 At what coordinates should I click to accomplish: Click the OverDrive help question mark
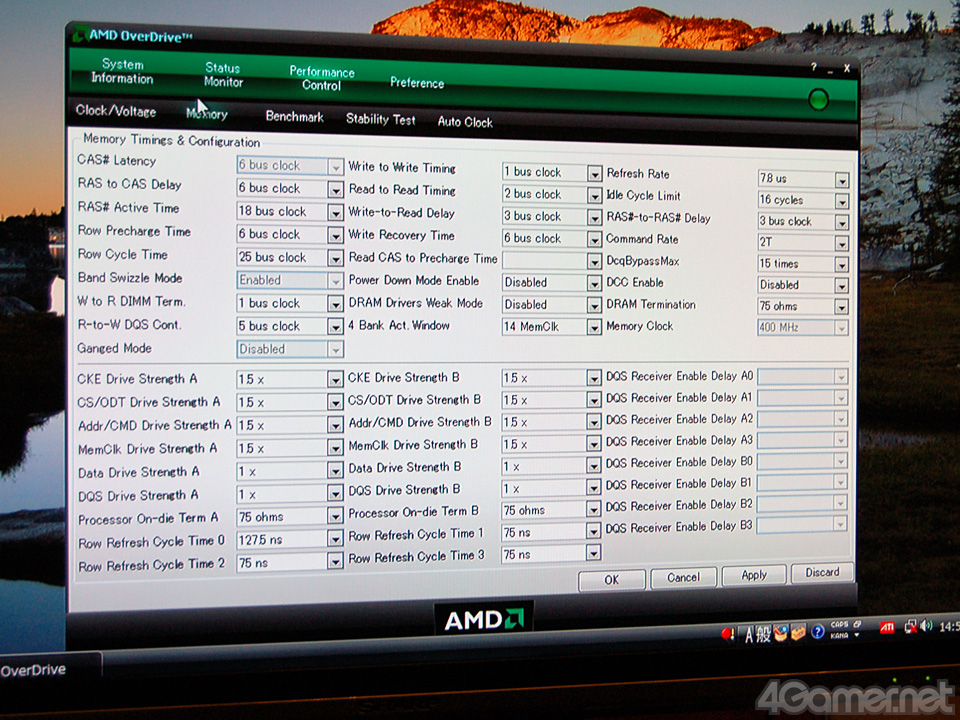click(x=814, y=67)
